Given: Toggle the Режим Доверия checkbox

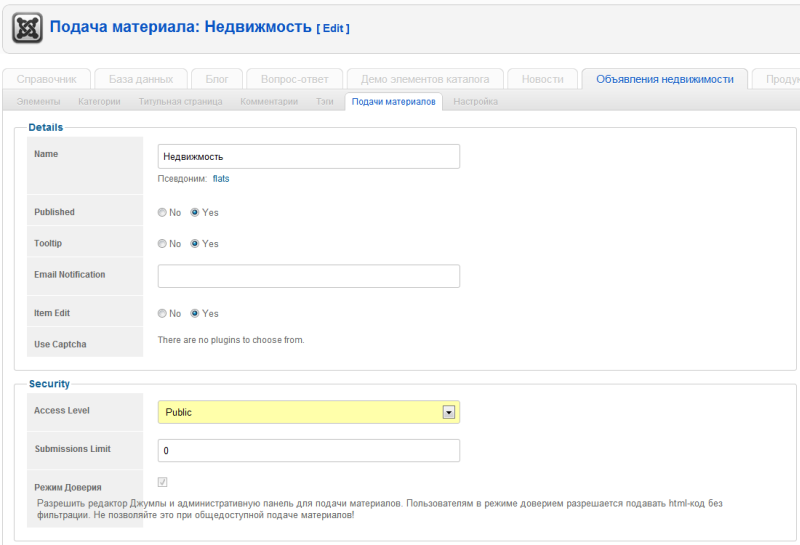Looking at the screenshot, I should coord(163,482).
